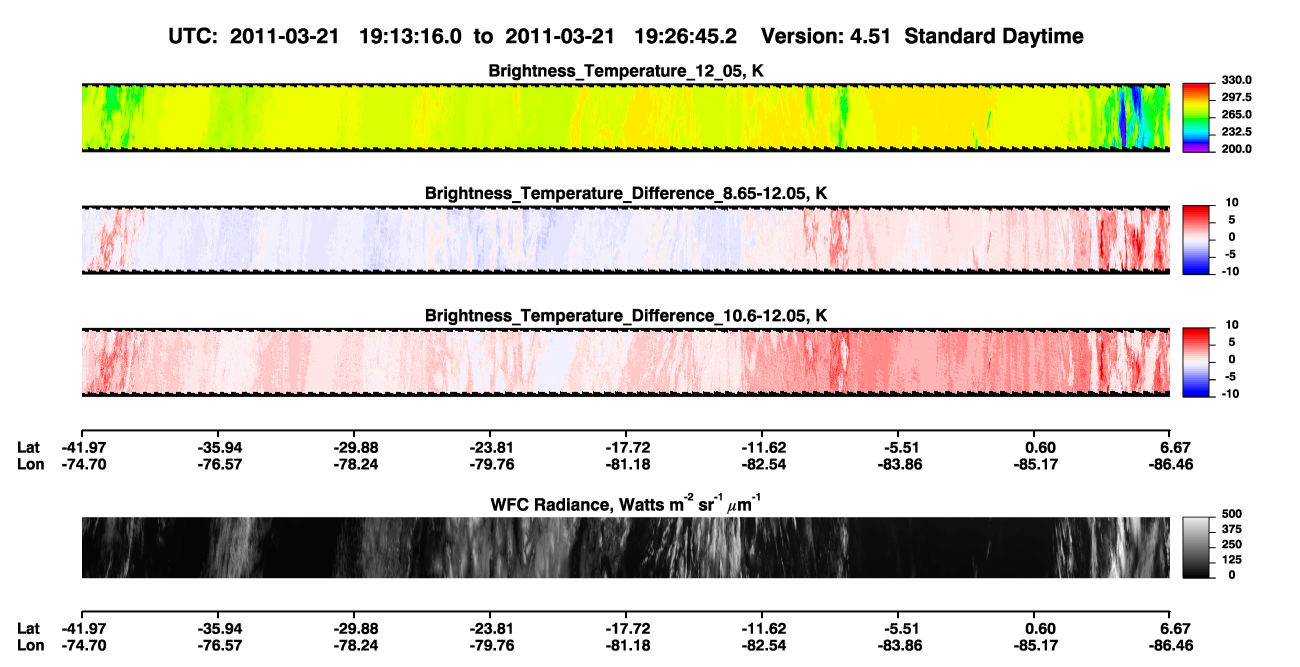Screen dimensions: 1300x667
Task: Click the 250 label on the grayscale colorbar
Action: 1234,546
